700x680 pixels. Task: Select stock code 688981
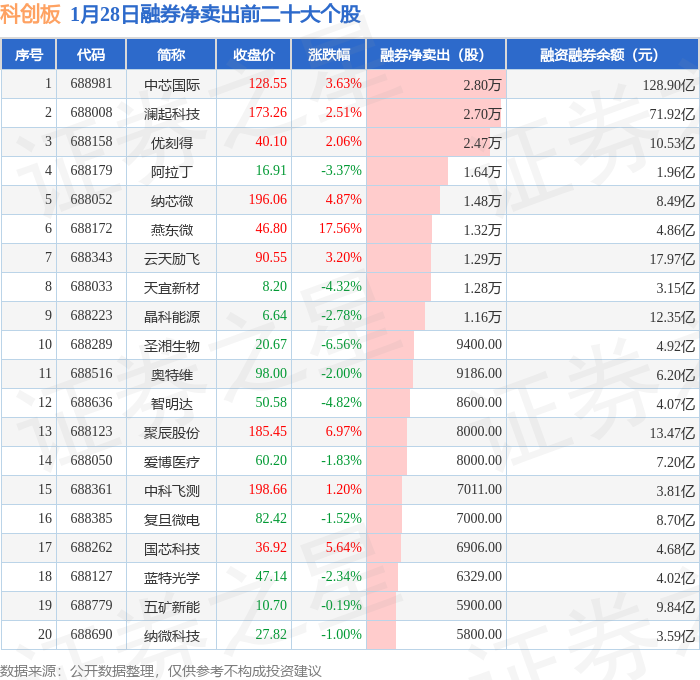[x=91, y=83]
